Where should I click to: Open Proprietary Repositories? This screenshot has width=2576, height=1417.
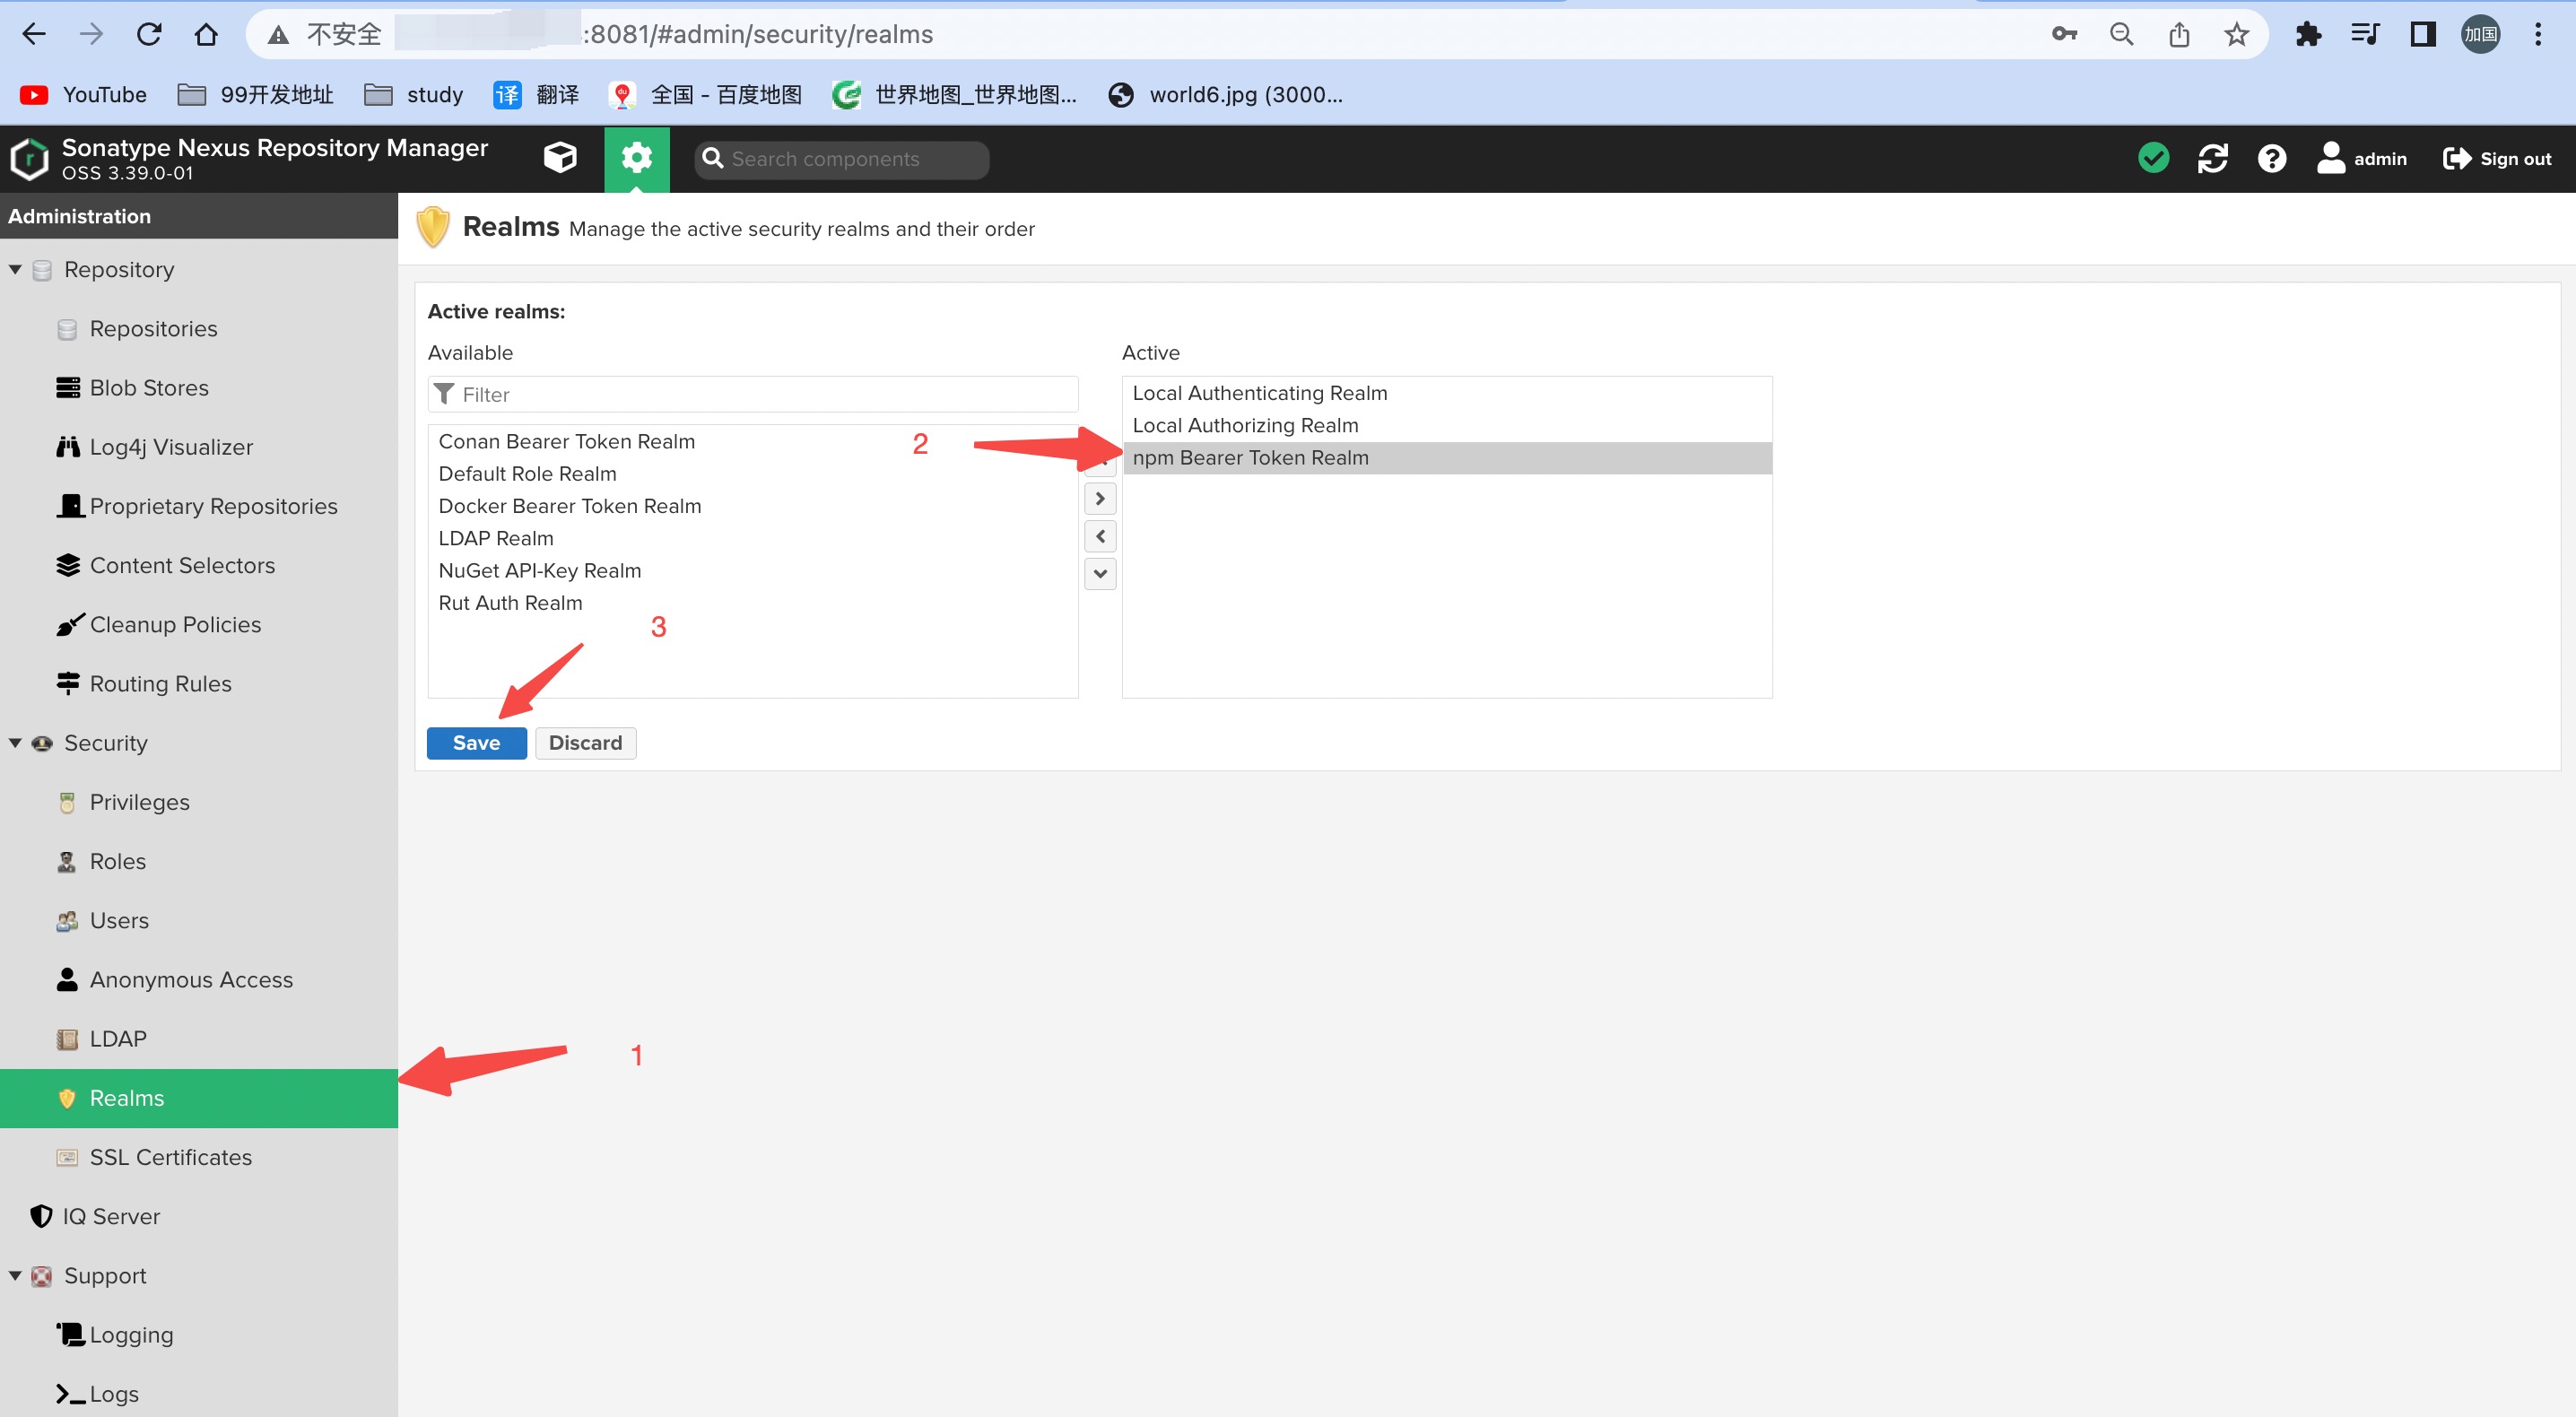pyautogui.click(x=199, y=506)
